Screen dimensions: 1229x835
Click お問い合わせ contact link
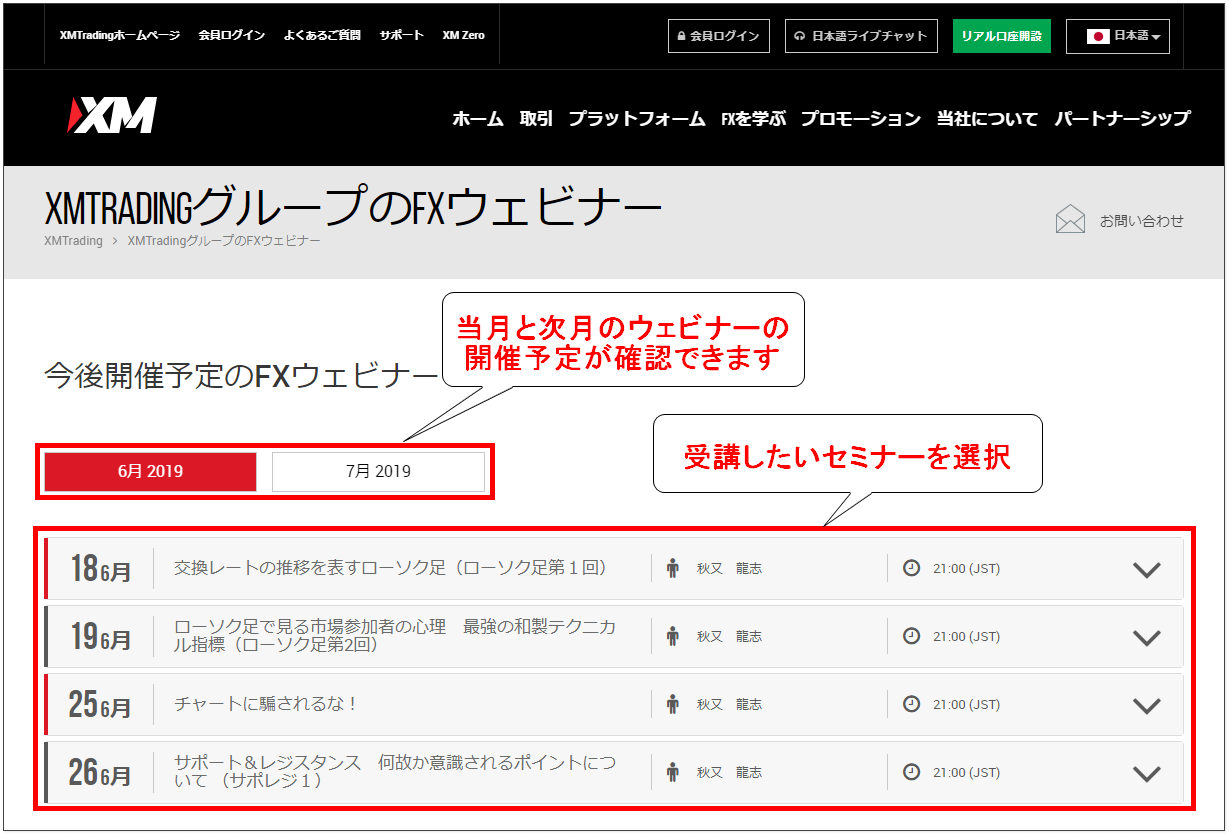click(x=1141, y=221)
